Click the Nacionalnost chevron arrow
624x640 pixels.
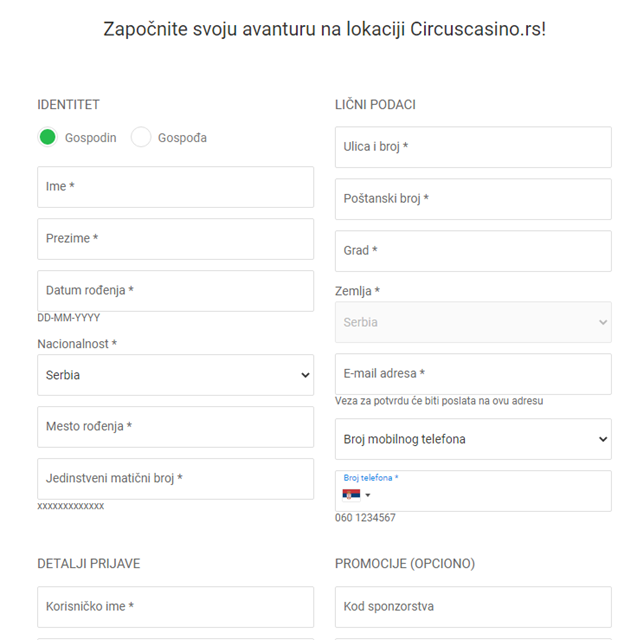point(305,375)
